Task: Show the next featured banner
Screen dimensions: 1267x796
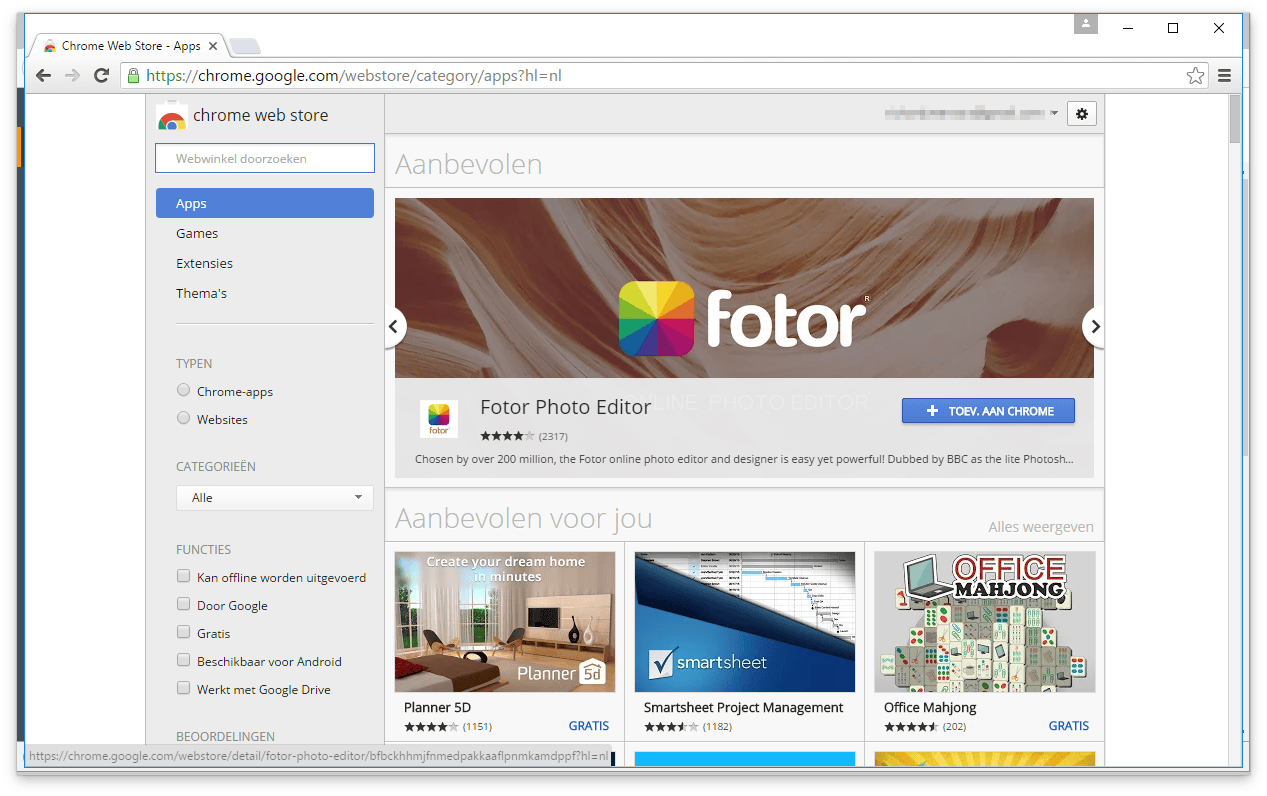Action: (1094, 326)
